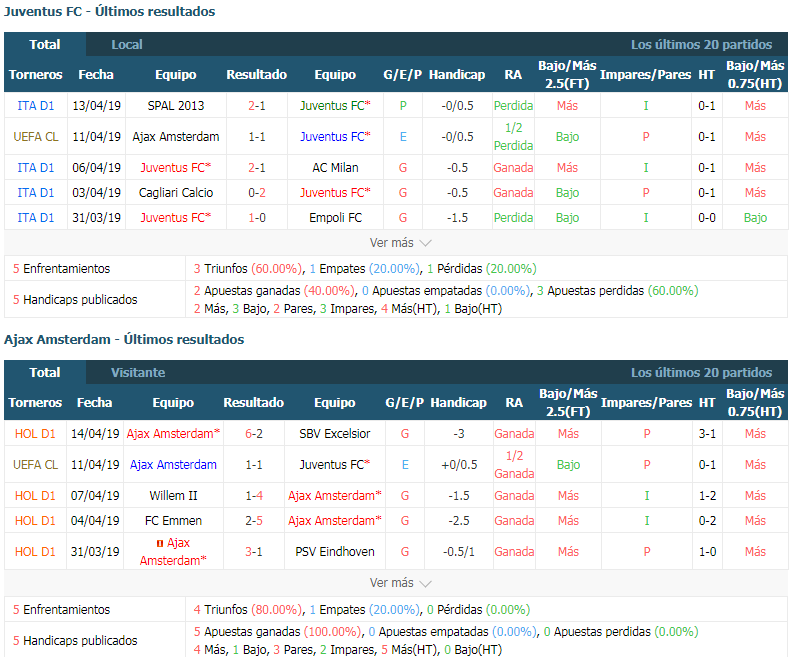The width and height of the screenshot is (791, 657).
Task: Click the red card icon beside Ajax Amsterdam
Action: coord(160,543)
